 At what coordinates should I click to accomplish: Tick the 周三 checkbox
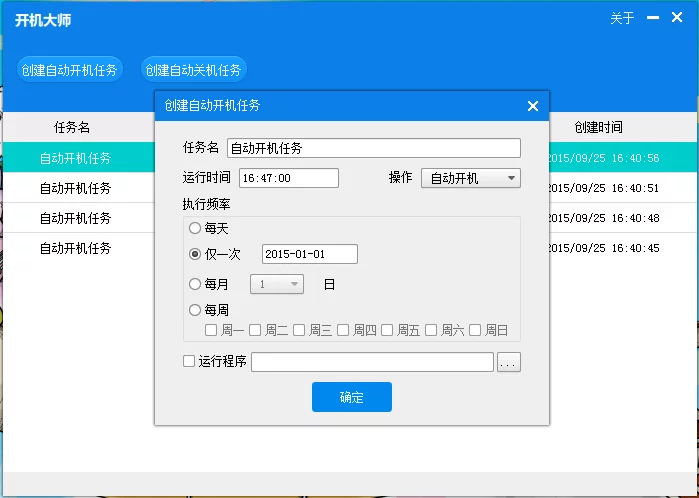coord(299,330)
